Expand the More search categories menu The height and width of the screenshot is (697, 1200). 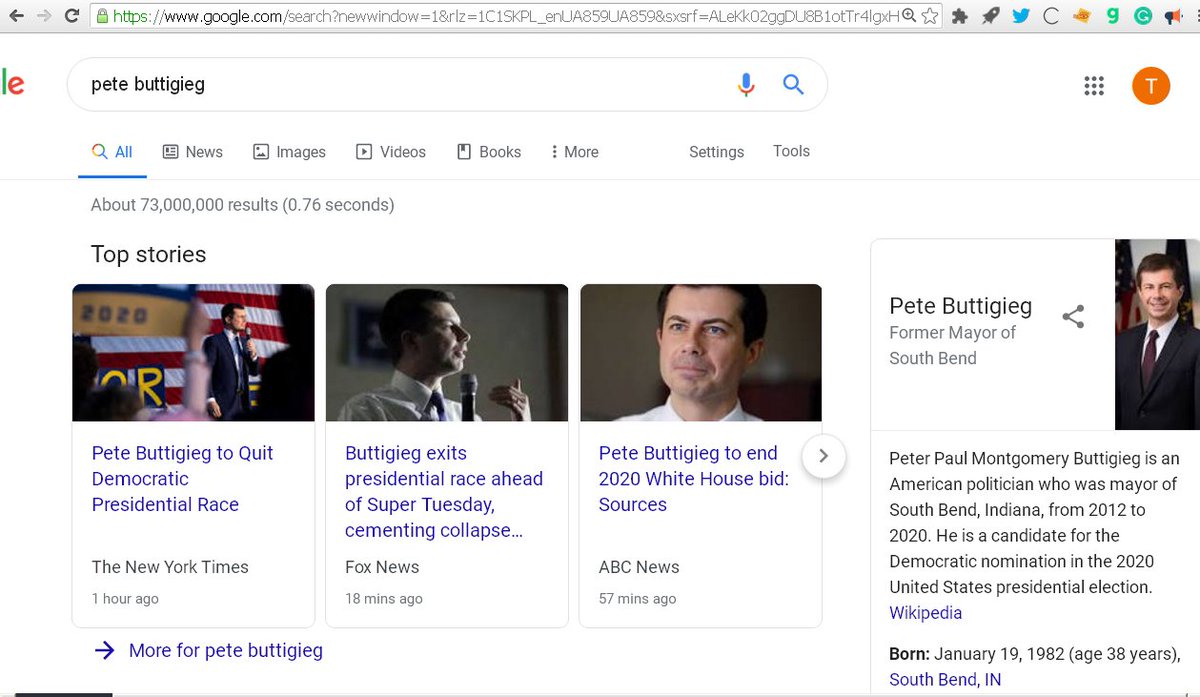[x=575, y=152]
